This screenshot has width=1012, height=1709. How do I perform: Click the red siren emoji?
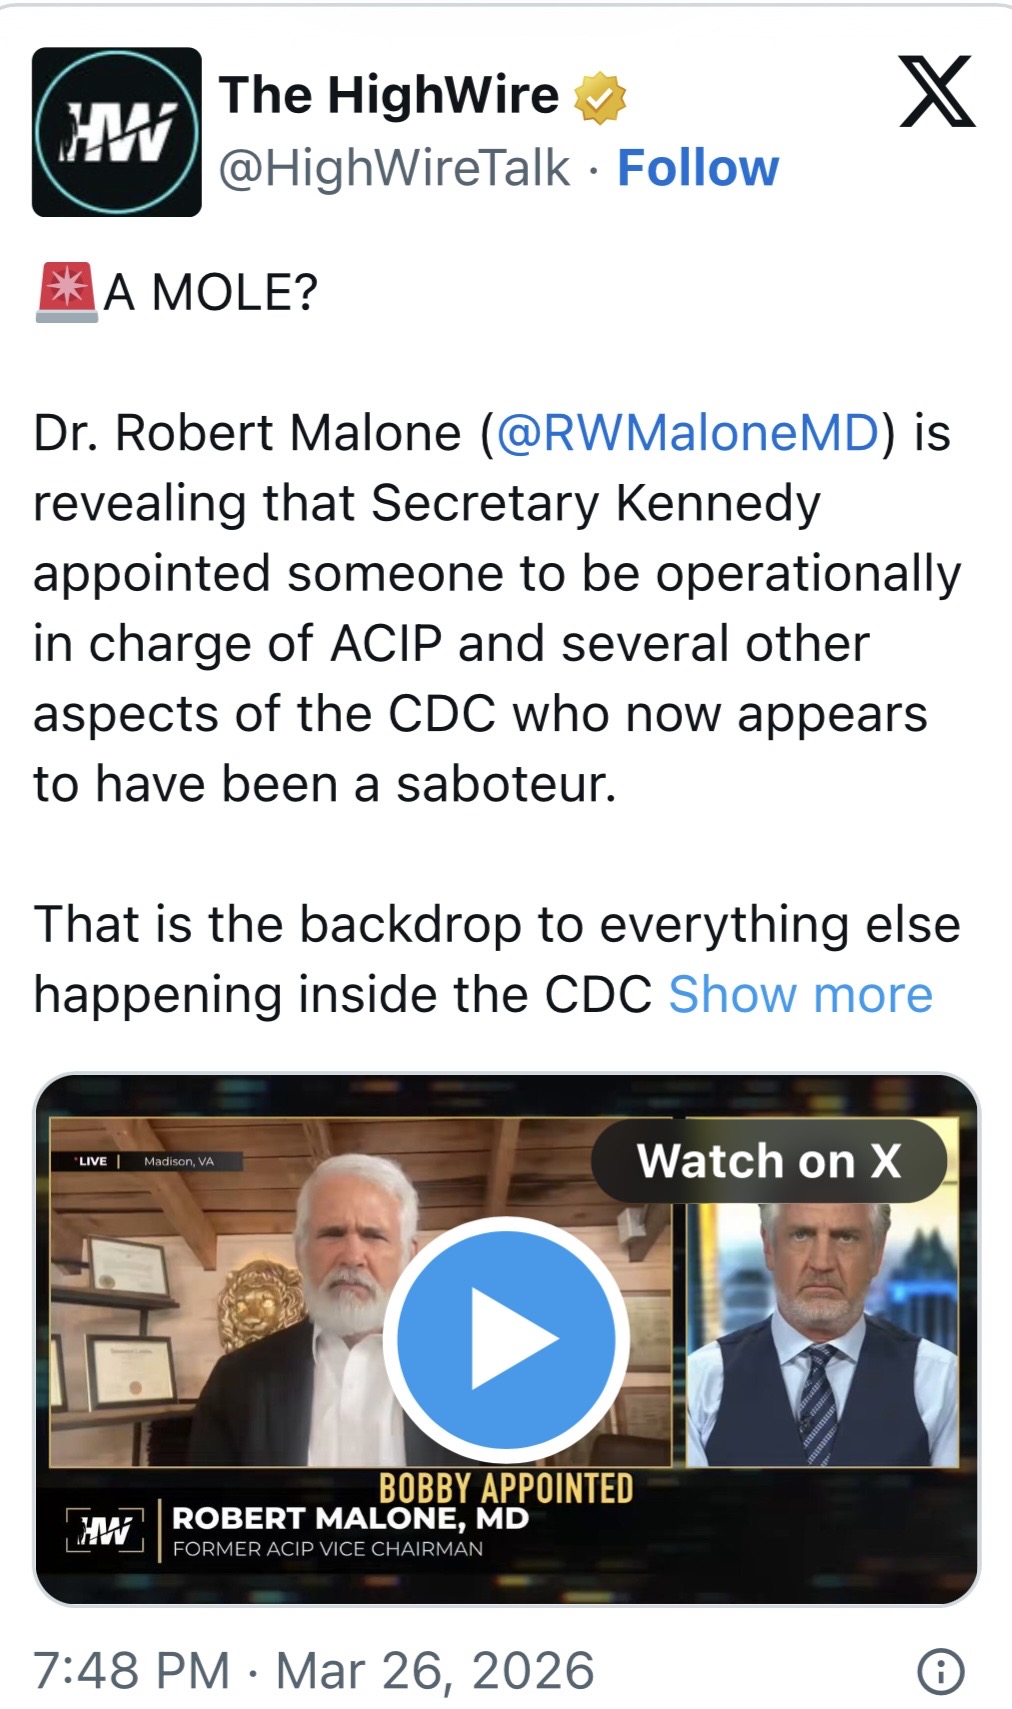click(66, 292)
